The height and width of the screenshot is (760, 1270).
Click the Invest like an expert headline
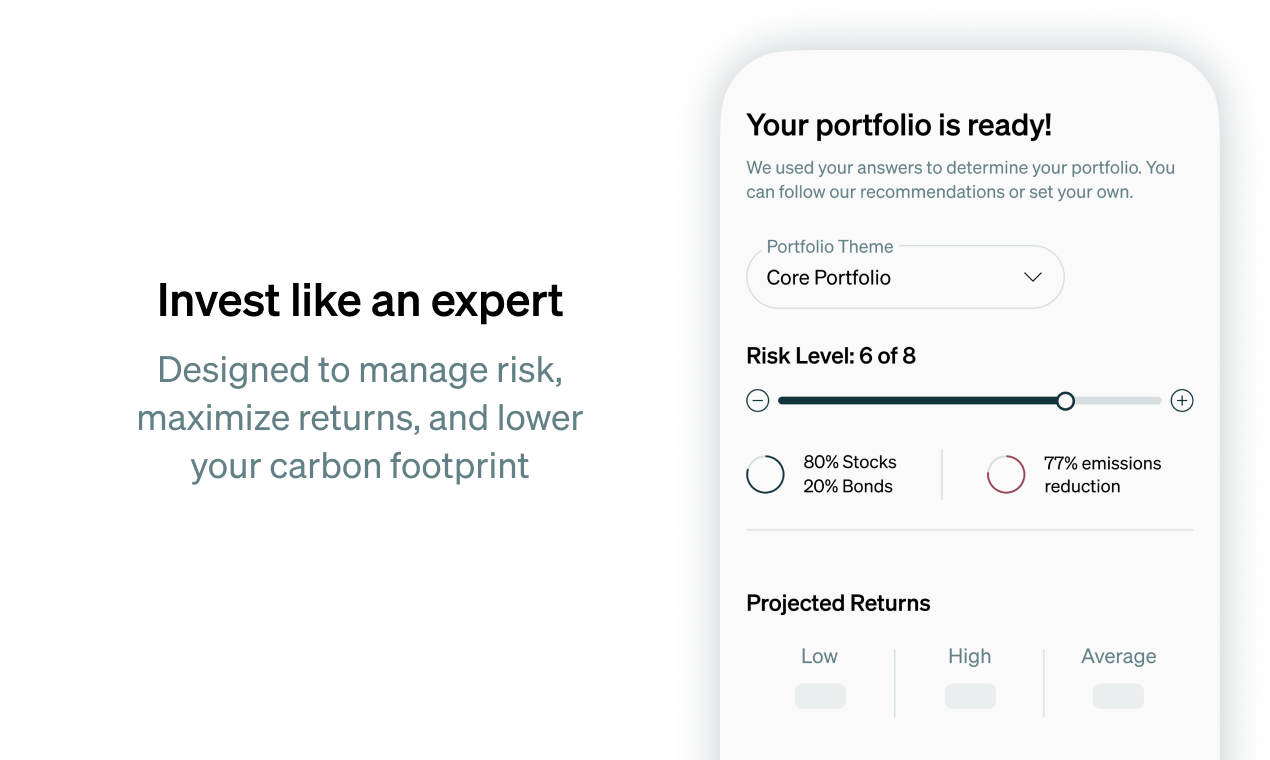pyautogui.click(x=360, y=300)
